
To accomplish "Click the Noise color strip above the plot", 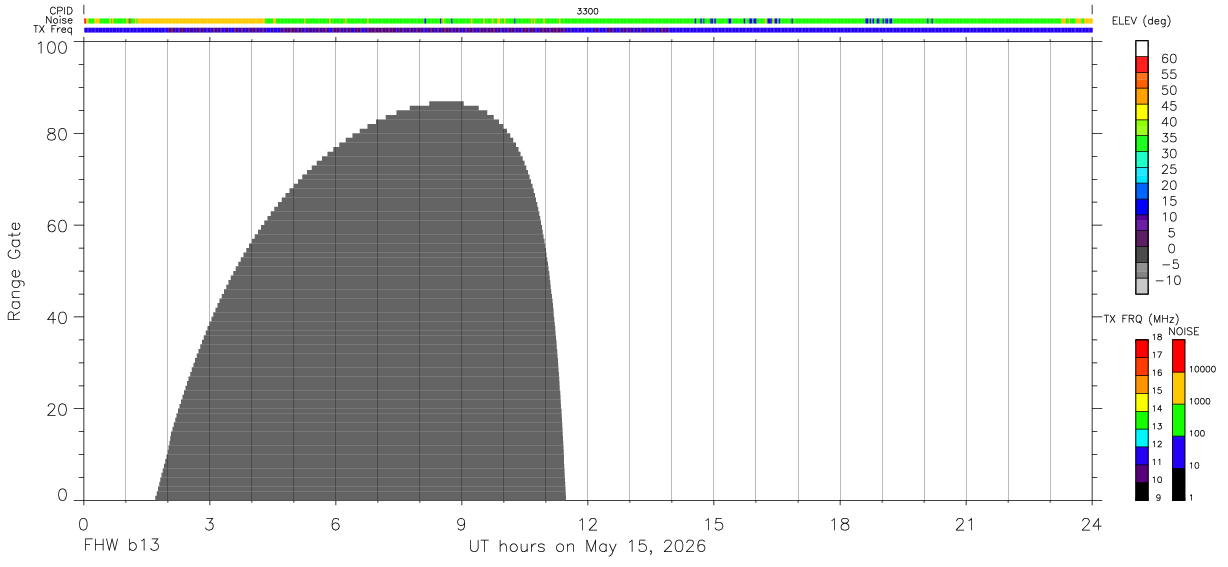I will pyautogui.click(x=588, y=20).
